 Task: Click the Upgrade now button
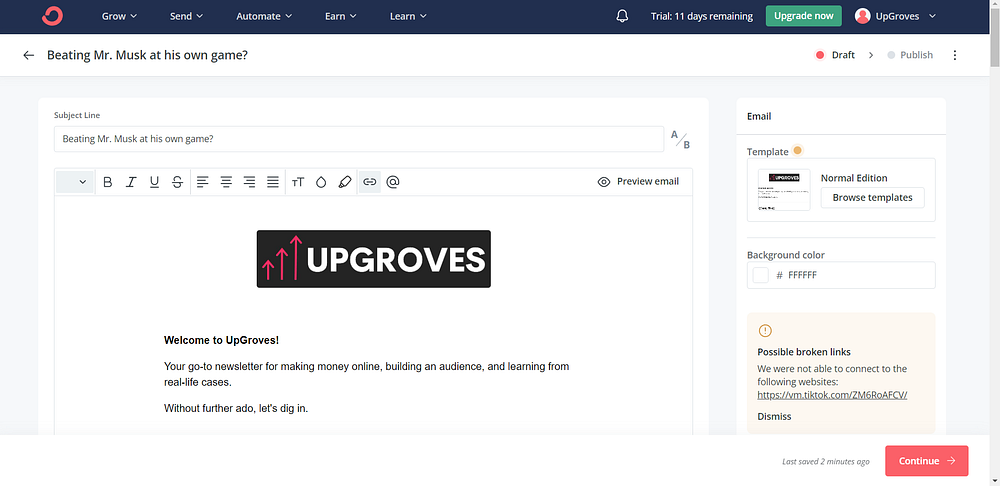pos(804,16)
